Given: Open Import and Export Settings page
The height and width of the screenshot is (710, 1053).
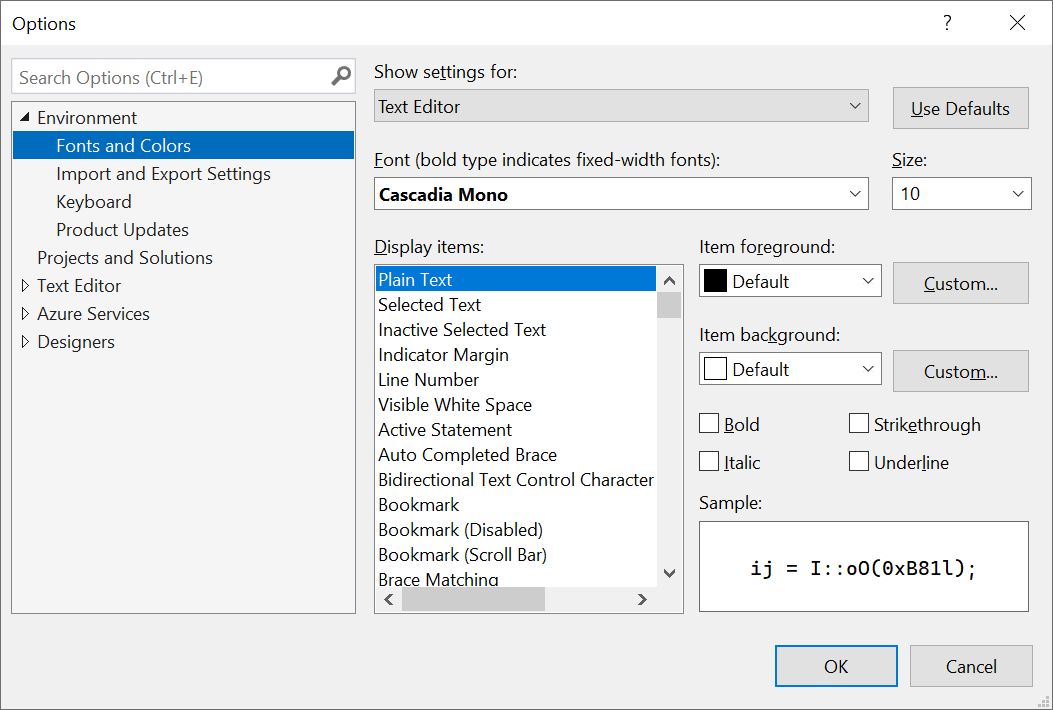Looking at the screenshot, I should [x=163, y=174].
